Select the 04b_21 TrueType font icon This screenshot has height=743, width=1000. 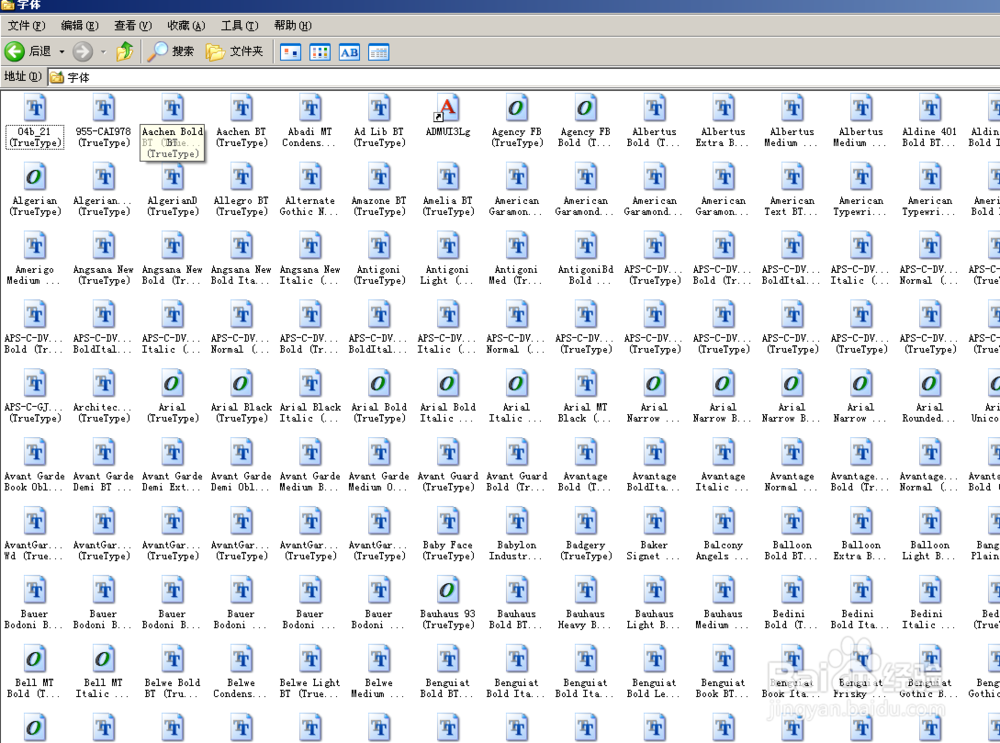point(35,107)
